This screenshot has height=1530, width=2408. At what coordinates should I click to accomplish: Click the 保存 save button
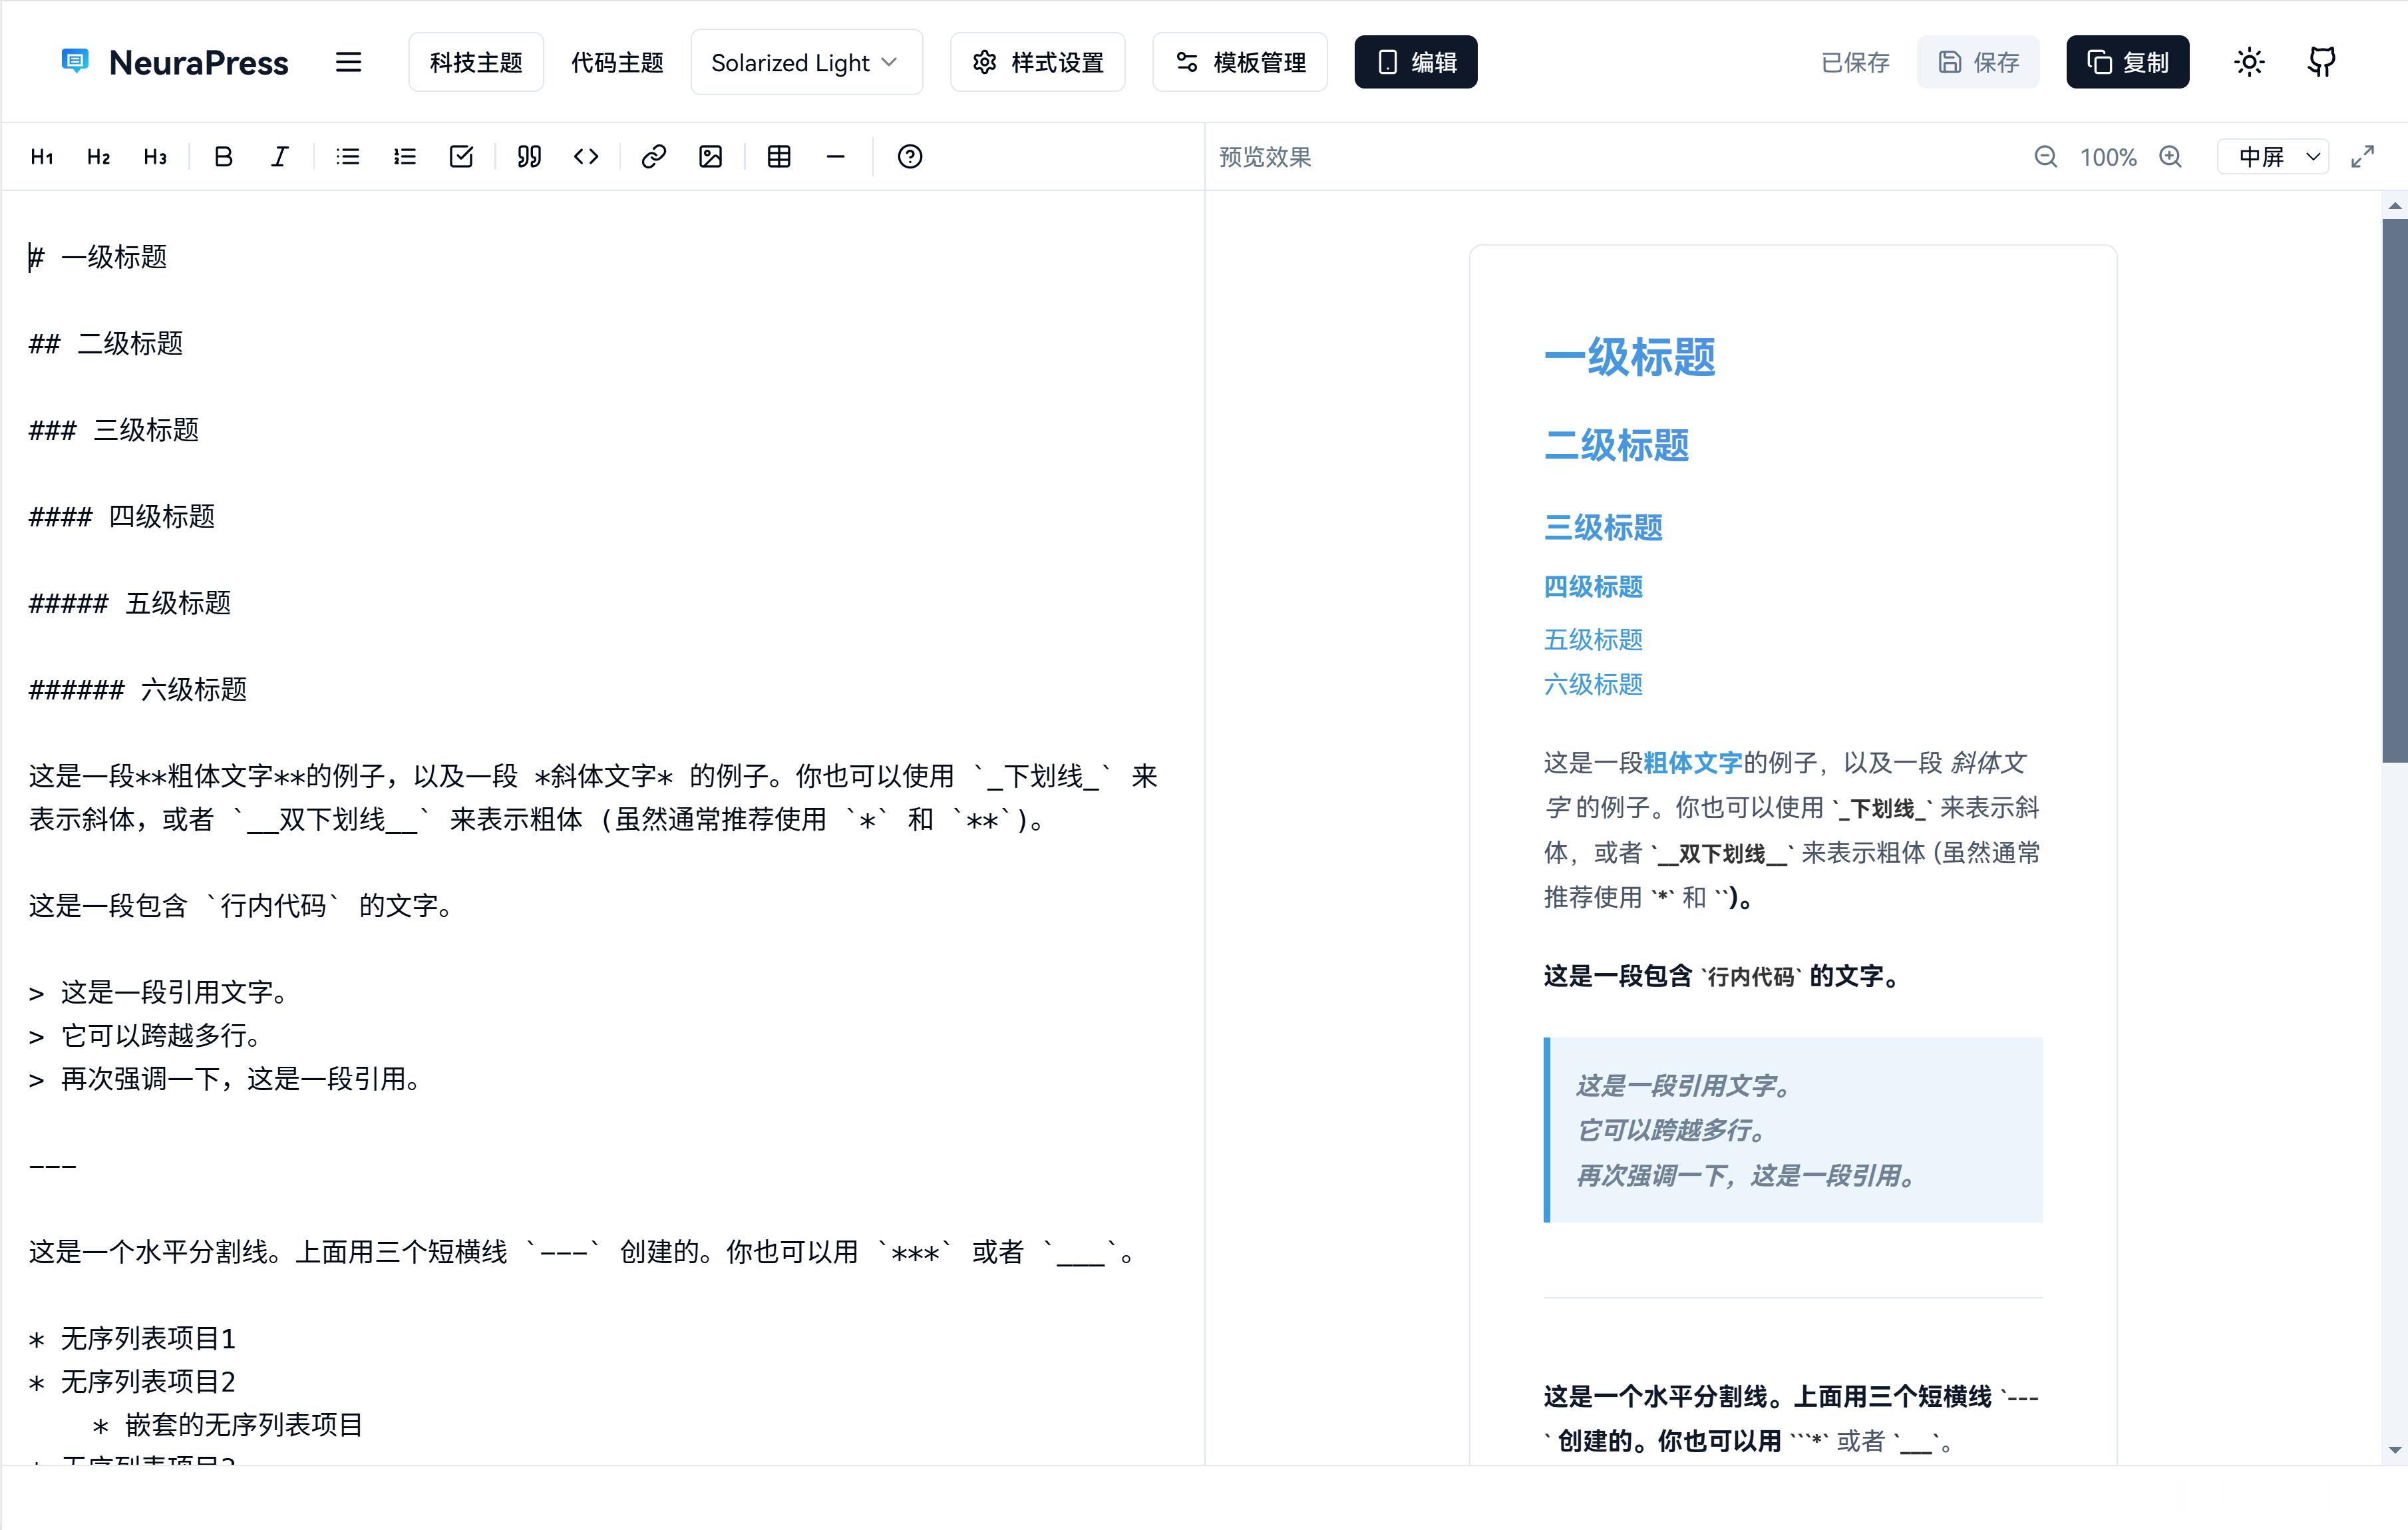click(x=1978, y=62)
